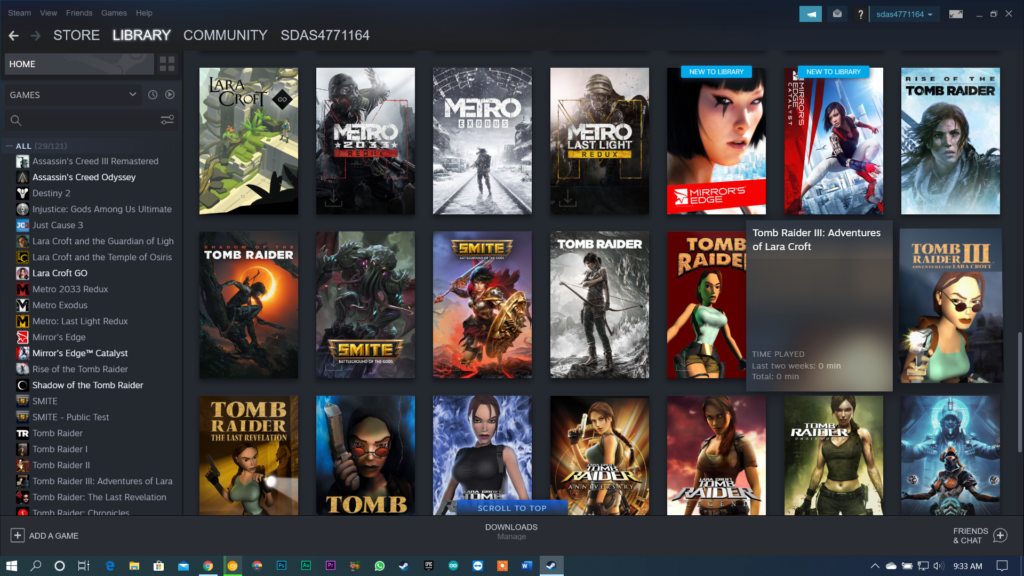Open Metro 2033 Redux cover tile
Screen dimensions: 1024x576
[365, 141]
